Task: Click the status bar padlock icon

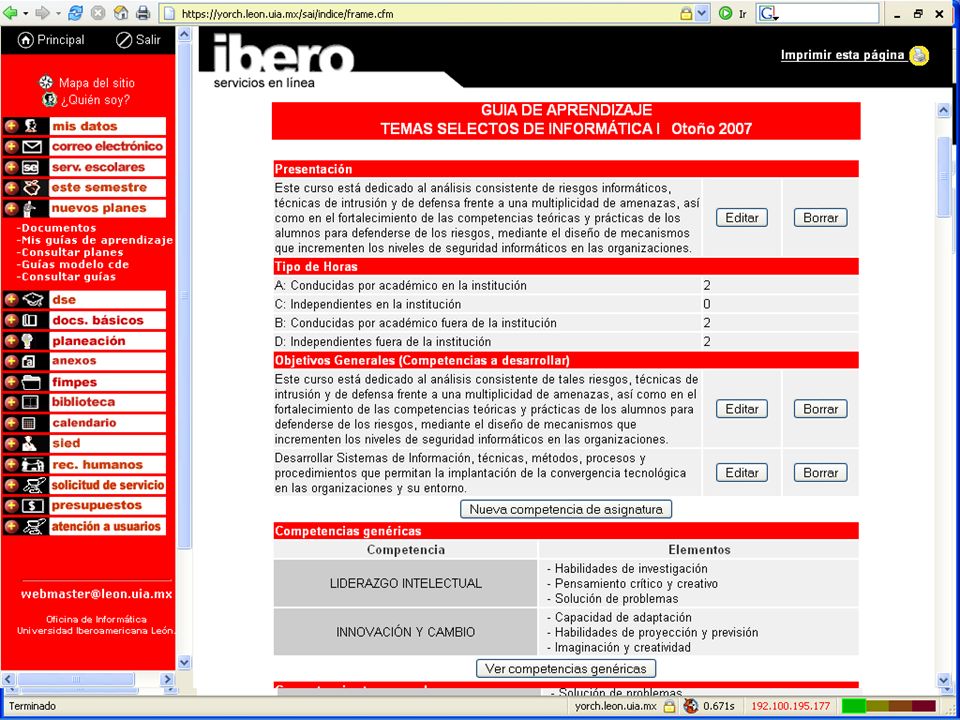Action: tap(670, 706)
